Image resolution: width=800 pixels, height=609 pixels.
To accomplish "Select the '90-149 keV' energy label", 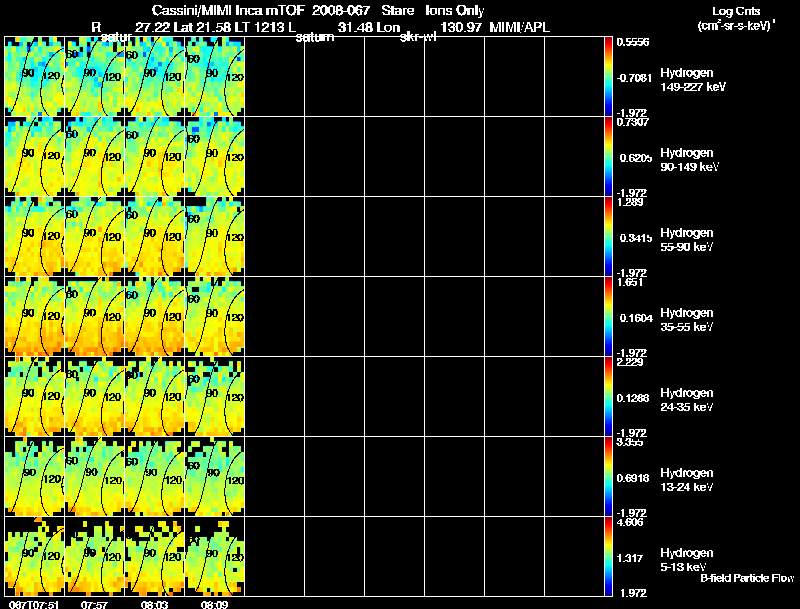I will tap(689, 167).
